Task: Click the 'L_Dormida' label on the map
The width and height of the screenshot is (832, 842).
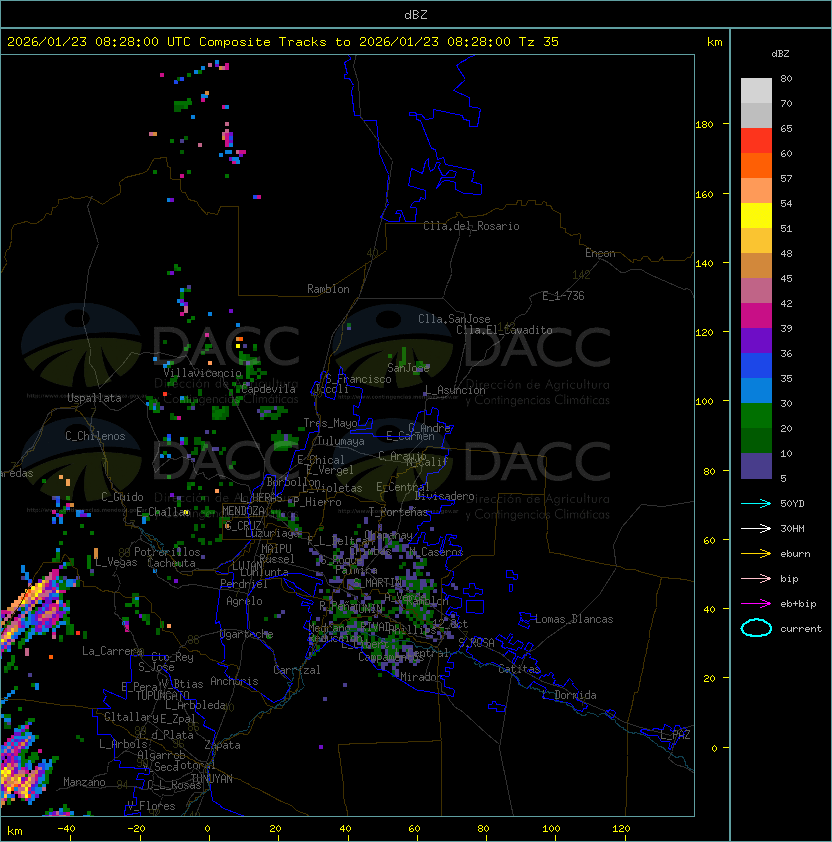Action: coord(569,695)
